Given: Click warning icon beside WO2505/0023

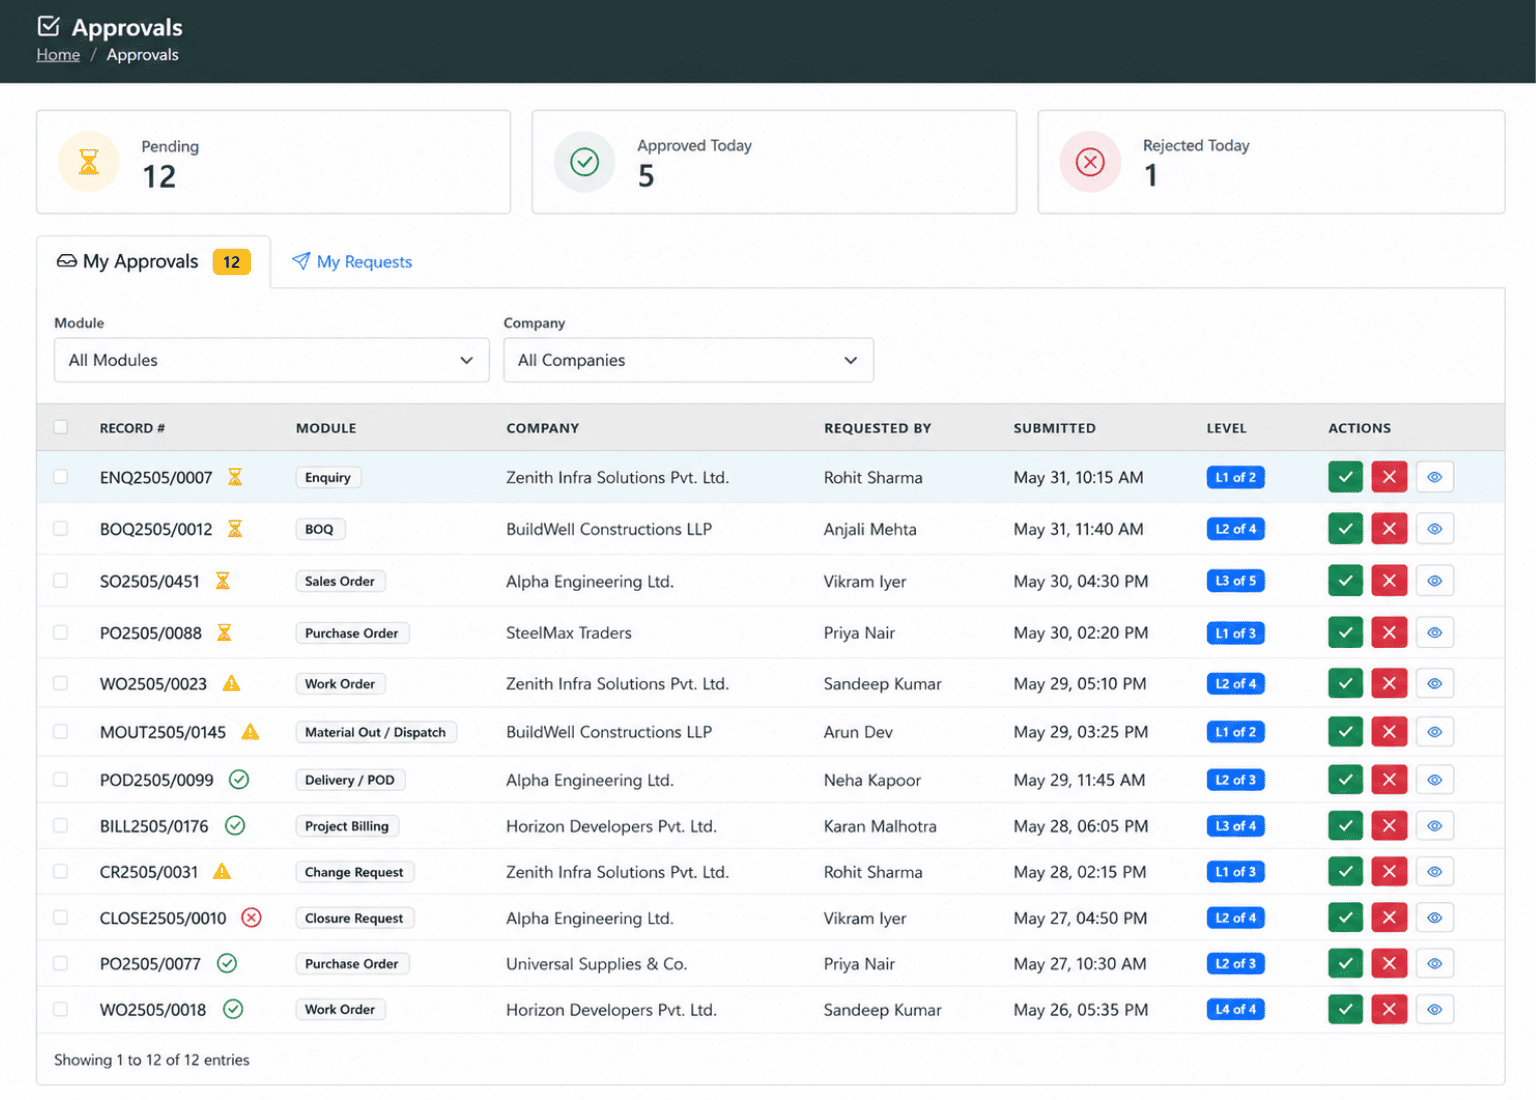Looking at the screenshot, I should coord(231,684).
